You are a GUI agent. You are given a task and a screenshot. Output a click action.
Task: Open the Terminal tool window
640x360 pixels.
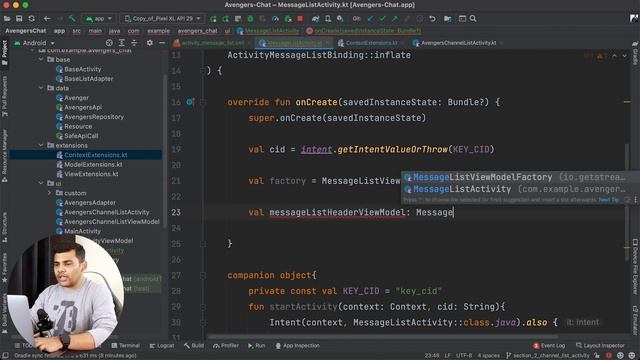coord(125,346)
